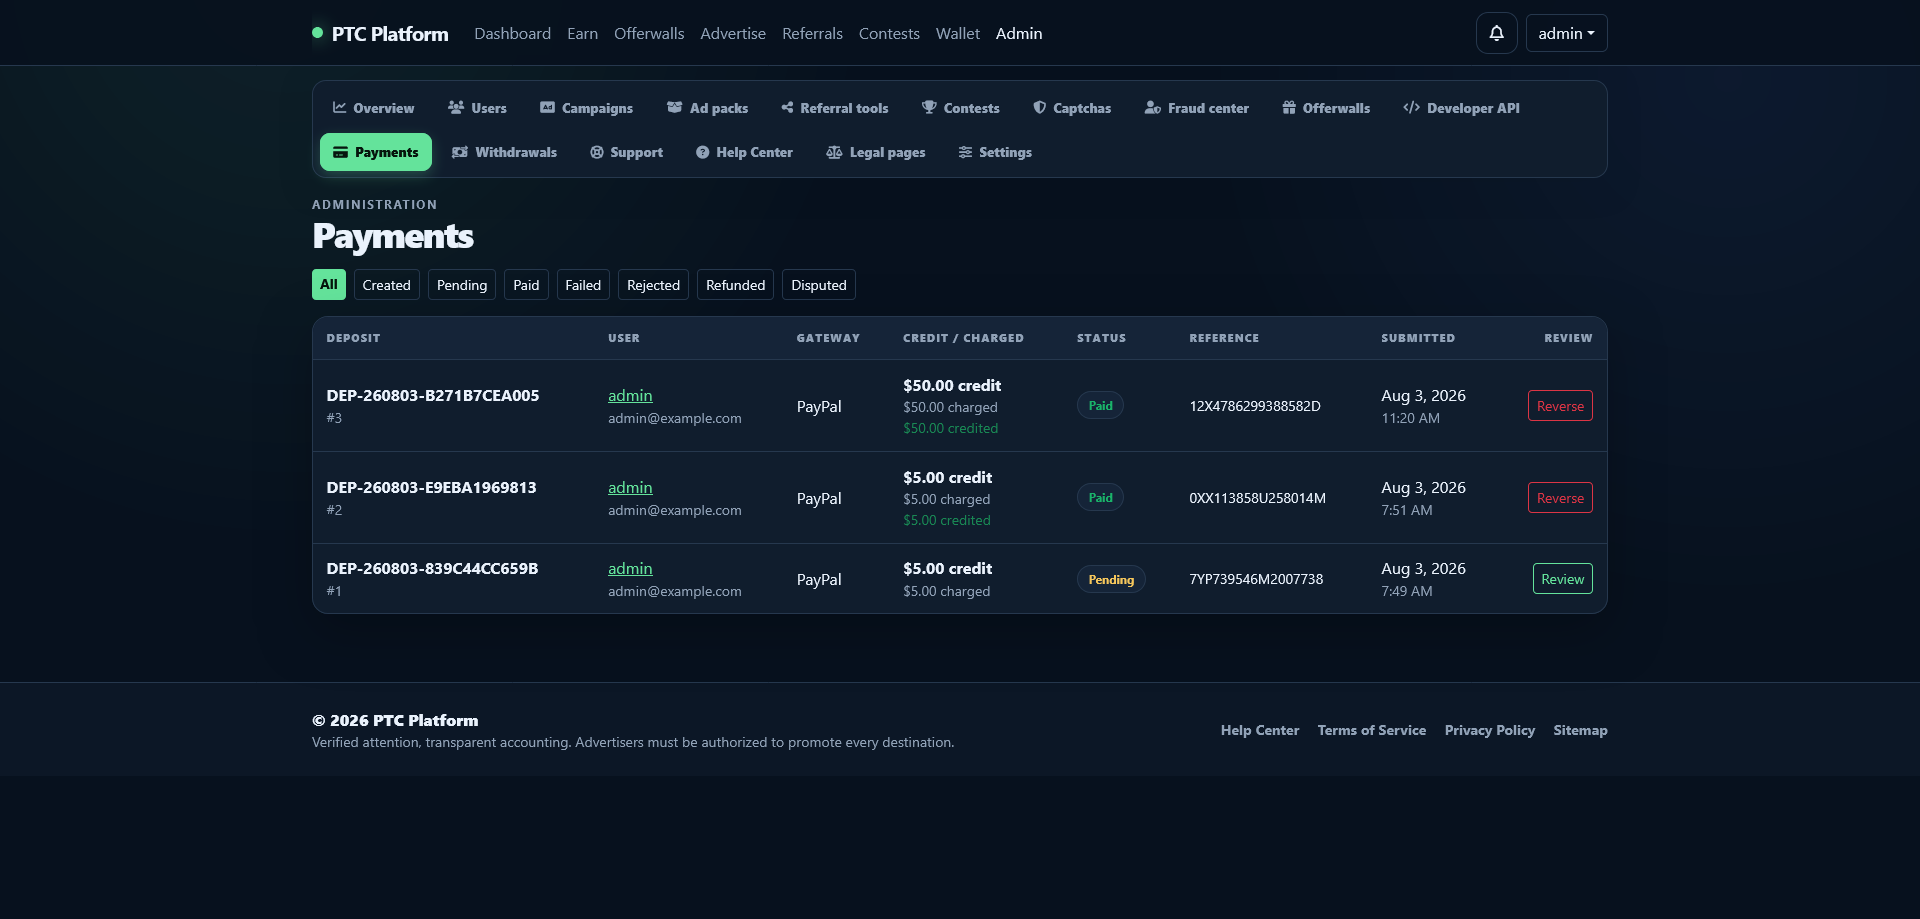Open Contests in the top navigation
The height and width of the screenshot is (919, 1920).
point(889,33)
